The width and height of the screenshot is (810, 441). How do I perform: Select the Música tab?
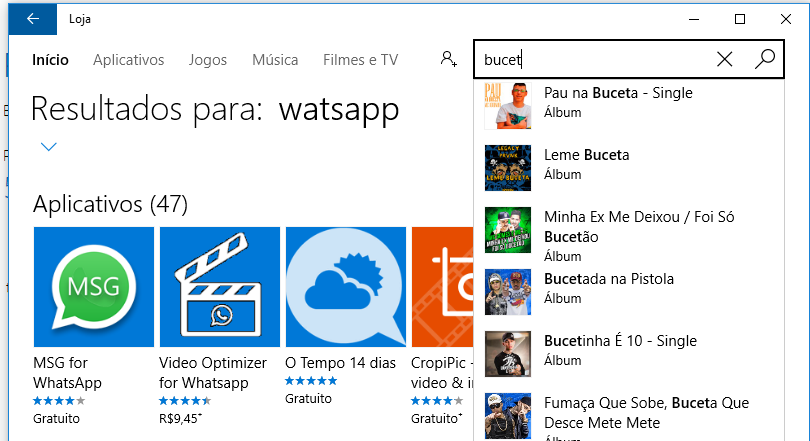click(275, 60)
